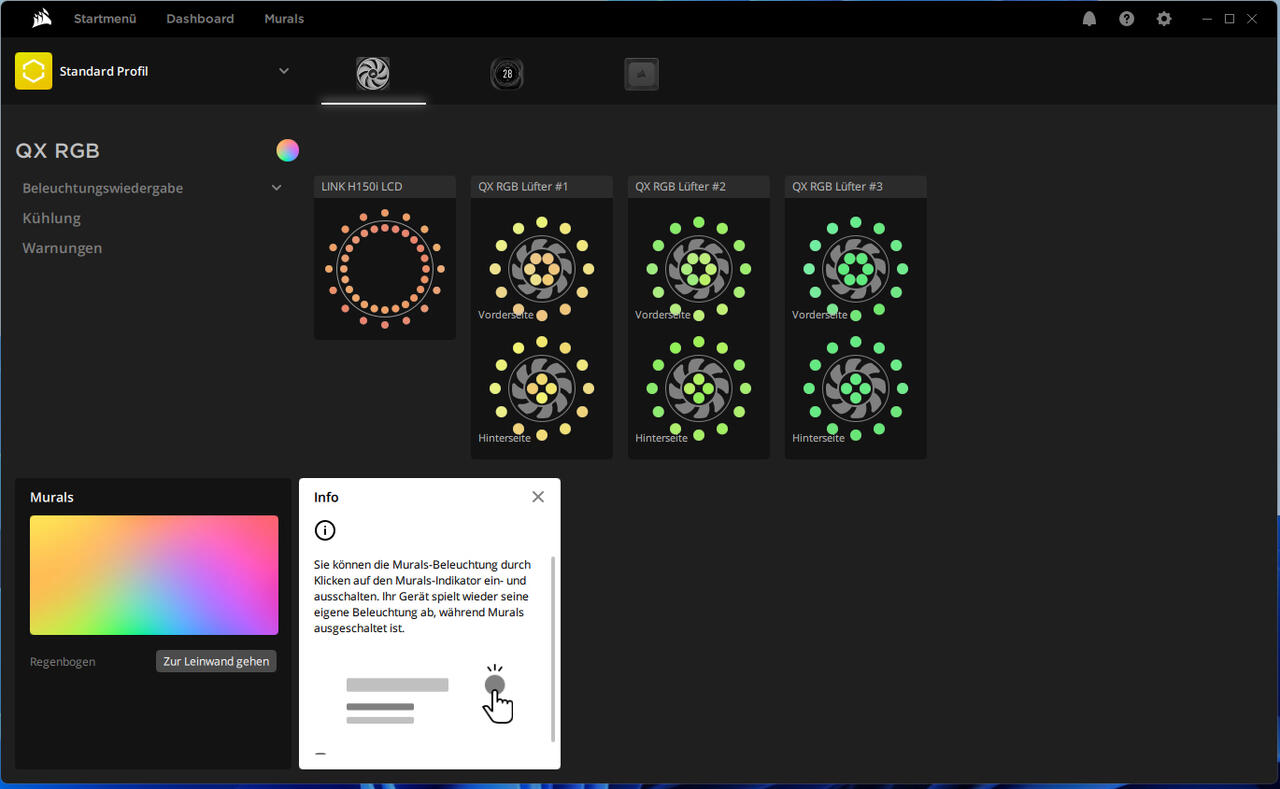Viewport: 1280px width, 789px height.
Task: Open the Dashboard tab
Action: (x=200, y=19)
